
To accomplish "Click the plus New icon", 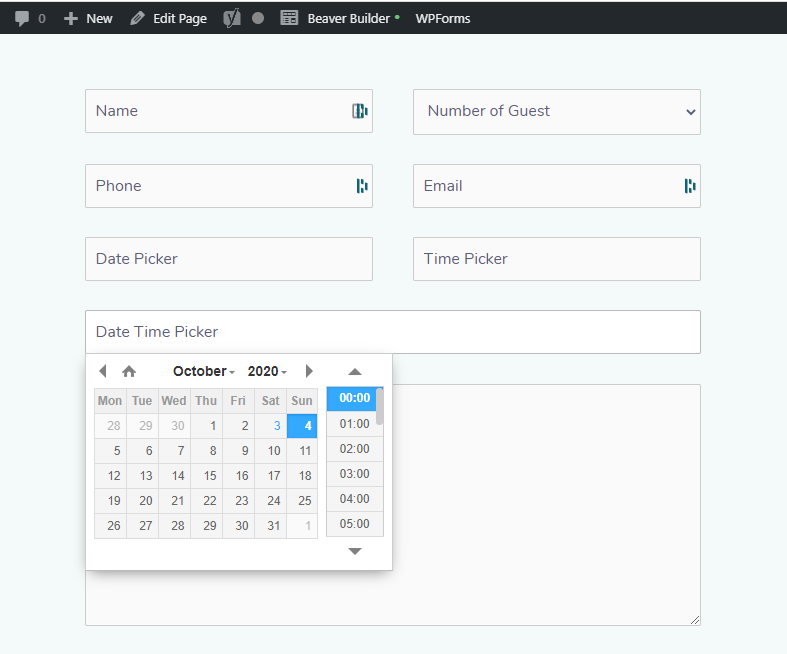I will [x=71, y=19].
